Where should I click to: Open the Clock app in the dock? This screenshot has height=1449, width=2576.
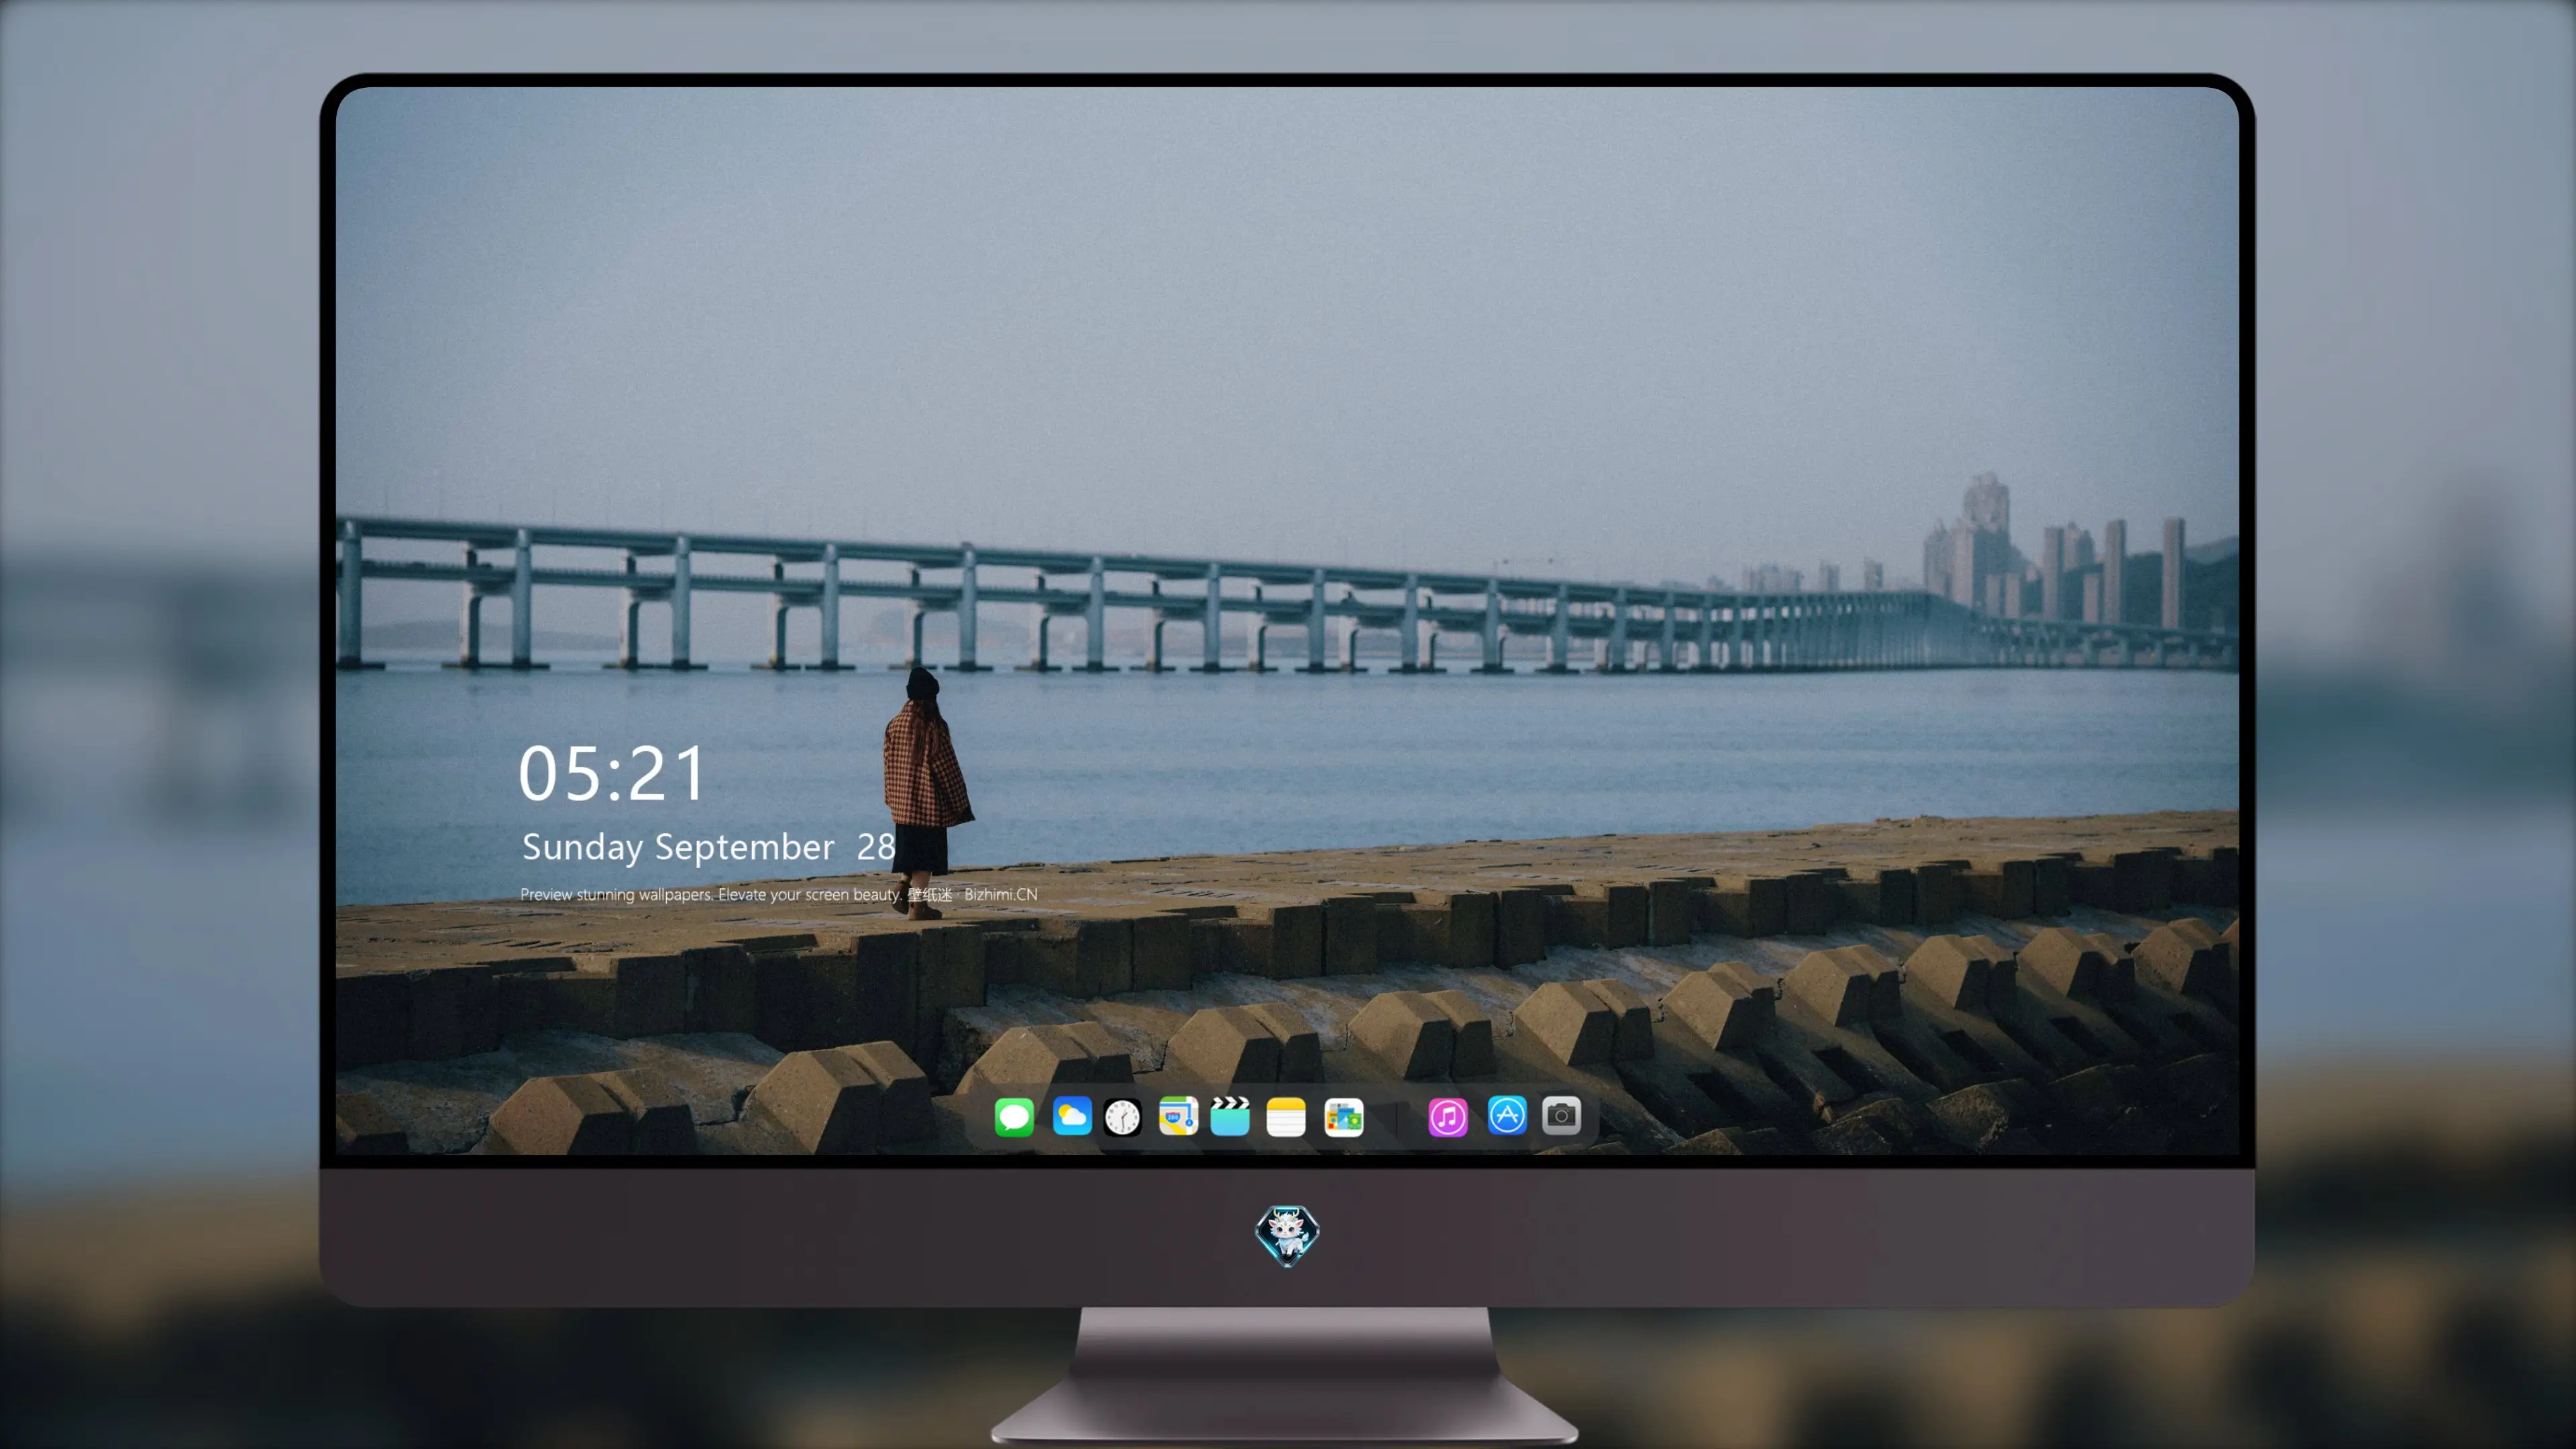point(1122,1116)
